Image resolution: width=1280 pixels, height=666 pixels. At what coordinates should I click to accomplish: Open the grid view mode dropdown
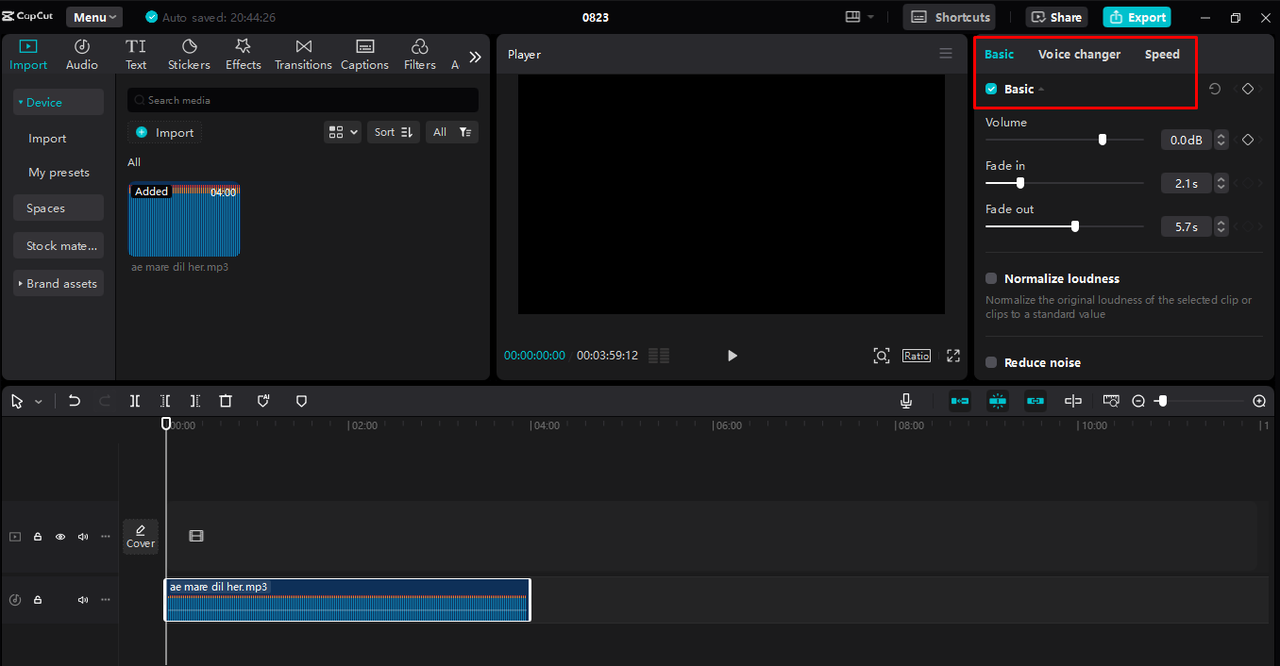point(342,132)
